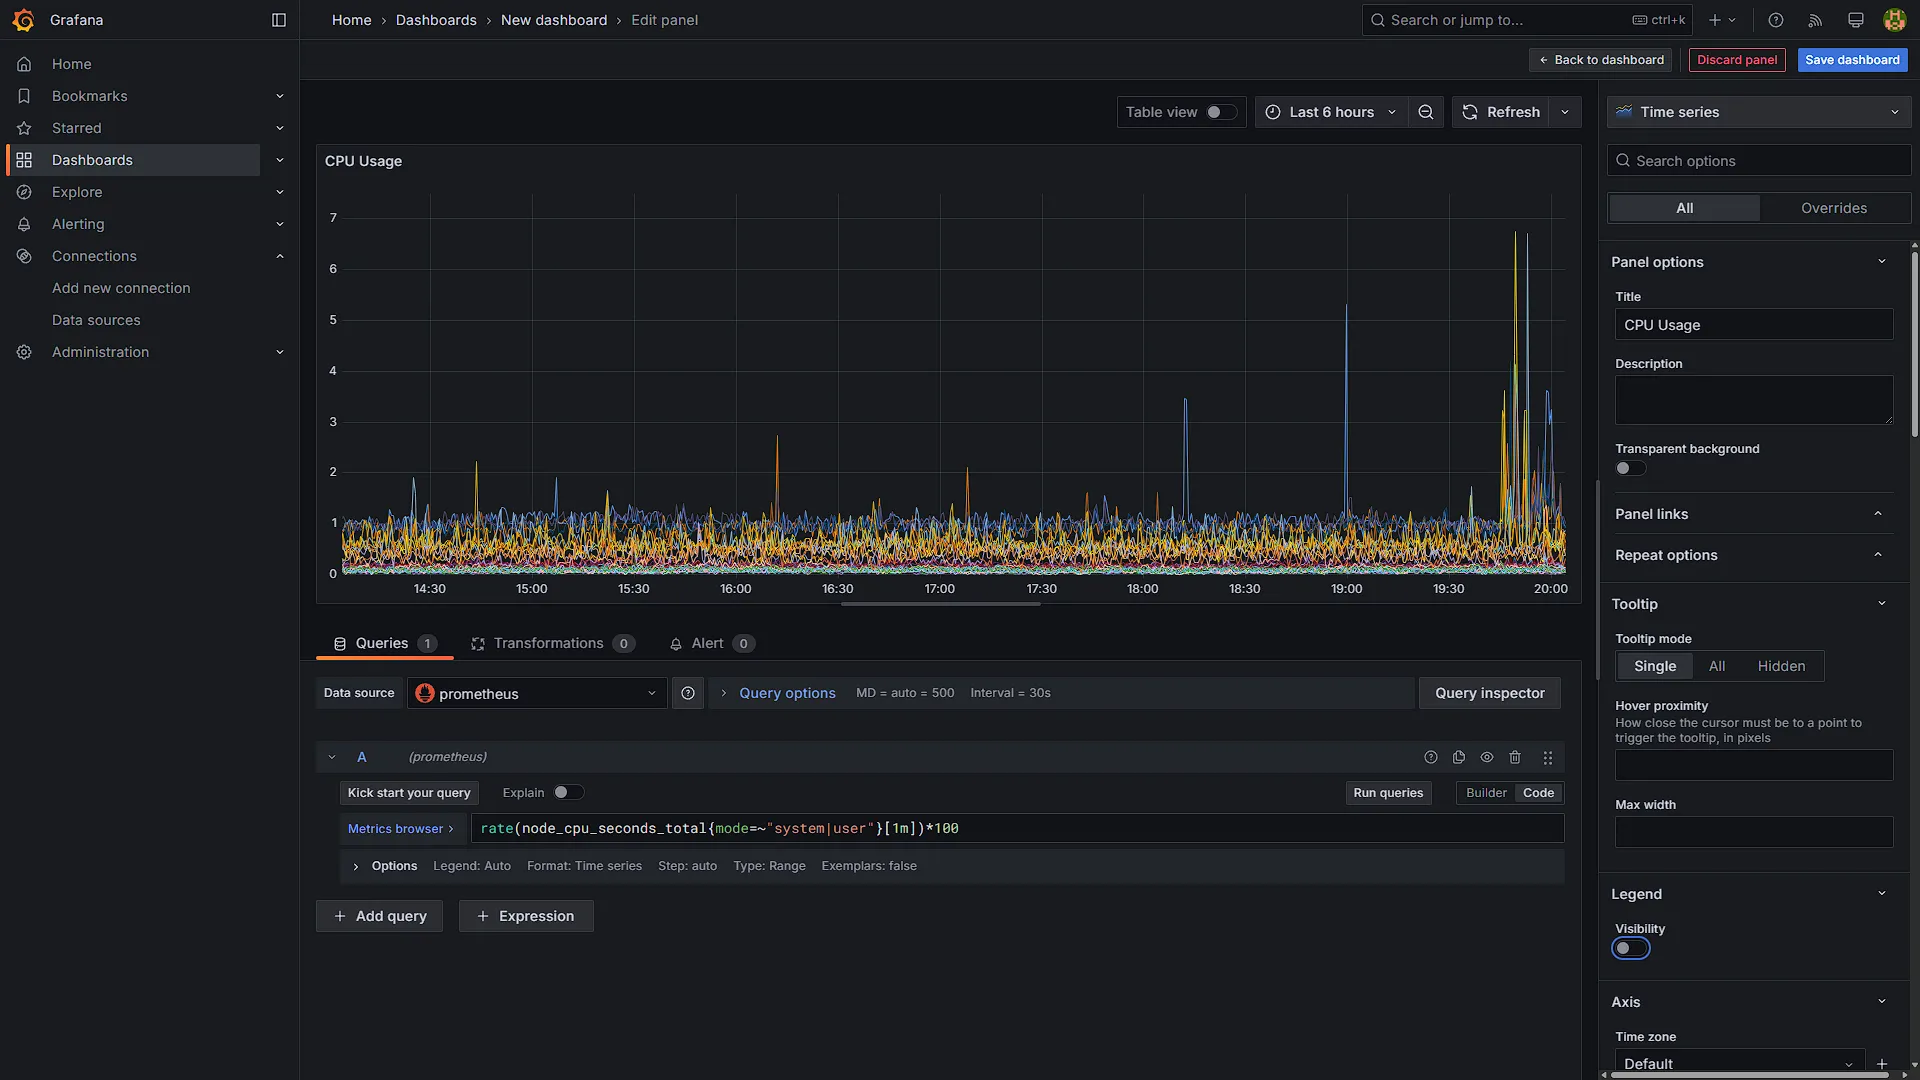Grab query A drag handle icon
Viewport: 1920px width, 1080px height.
point(1548,758)
